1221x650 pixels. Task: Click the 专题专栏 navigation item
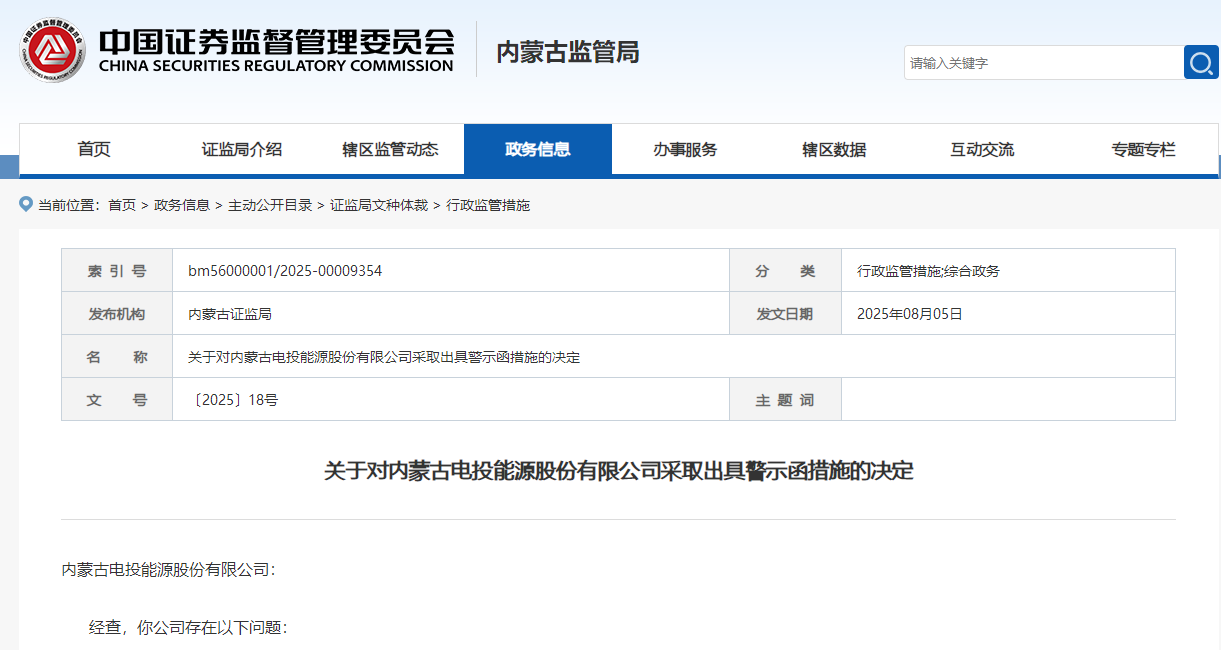[x=1143, y=149]
